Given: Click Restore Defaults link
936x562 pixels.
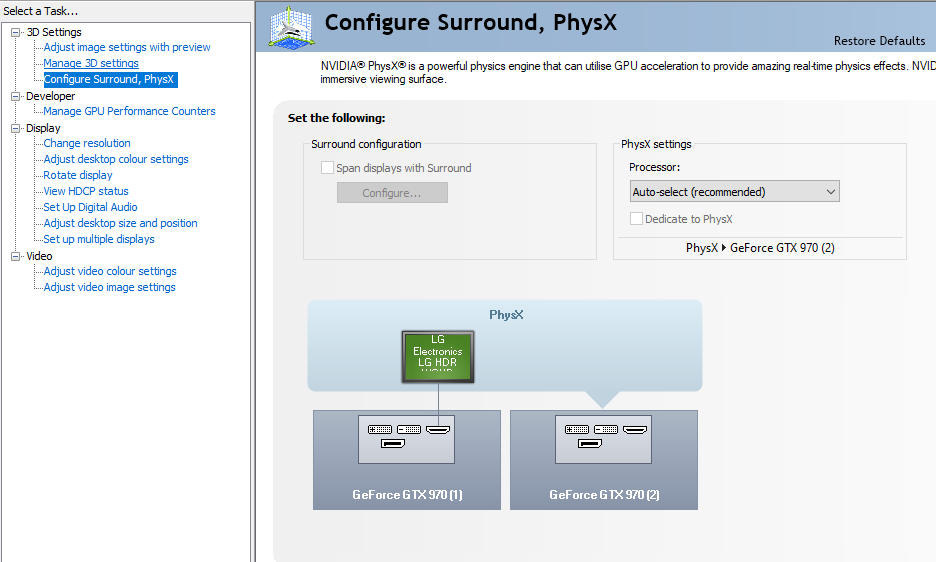Looking at the screenshot, I should [x=879, y=41].
